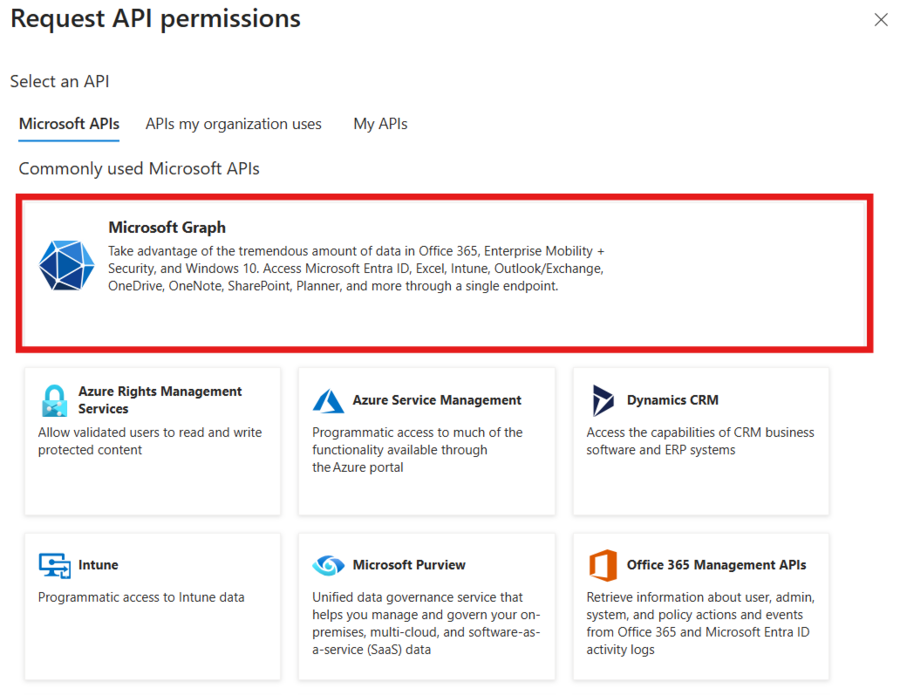Viewport: 900px width, 695px height.
Task: Click the 'Commonly used Microsoft APIs' heading
Action: tap(139, 169)
